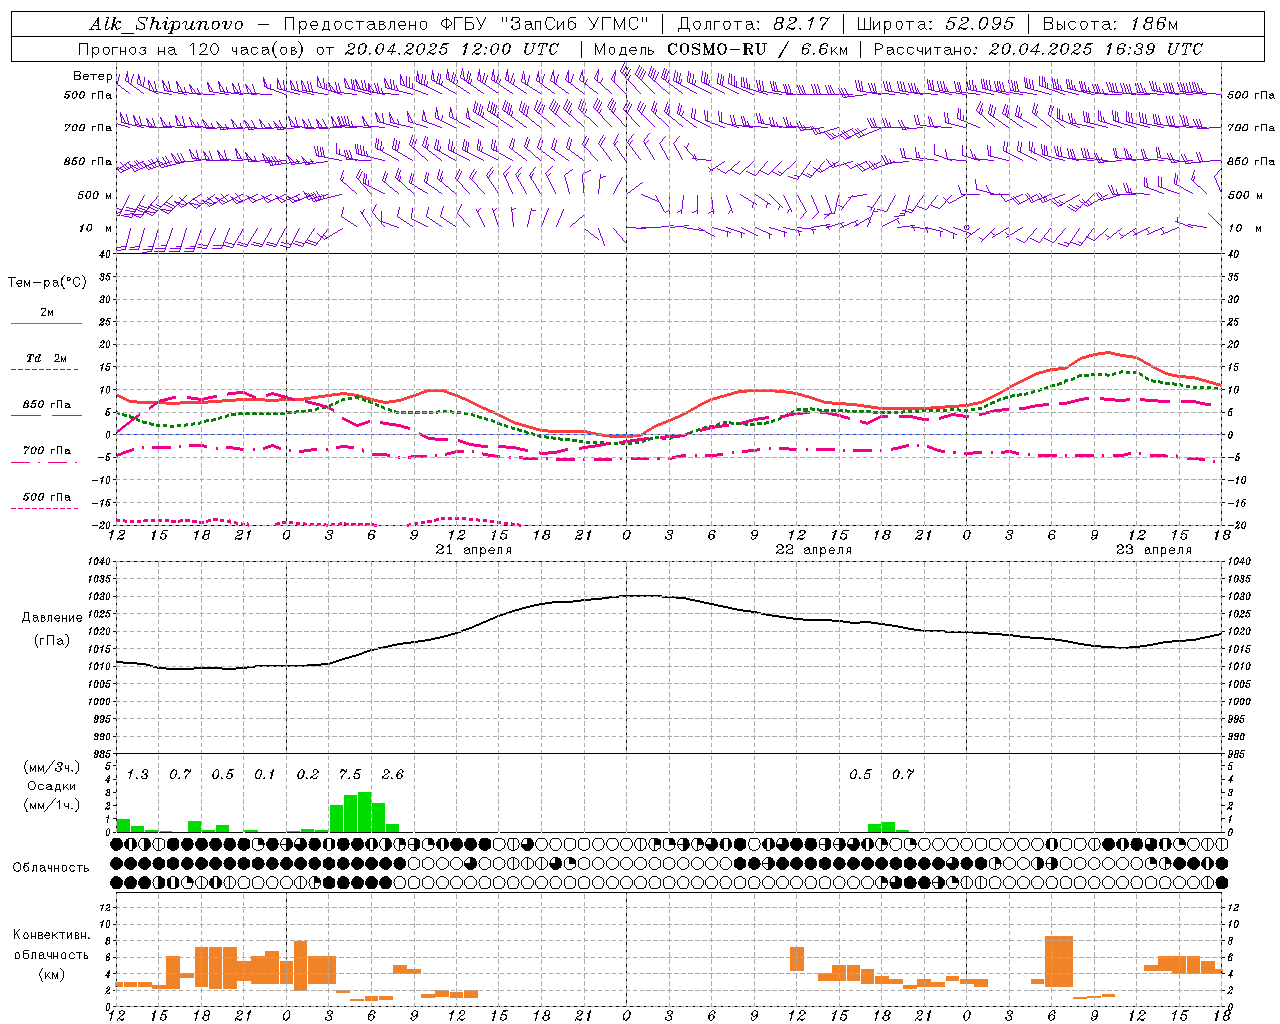Select the Долгота: 82.17 header field
The width and height of the screenshot is (1280, 1024).
pyautogui.click(x=753, y=24)
